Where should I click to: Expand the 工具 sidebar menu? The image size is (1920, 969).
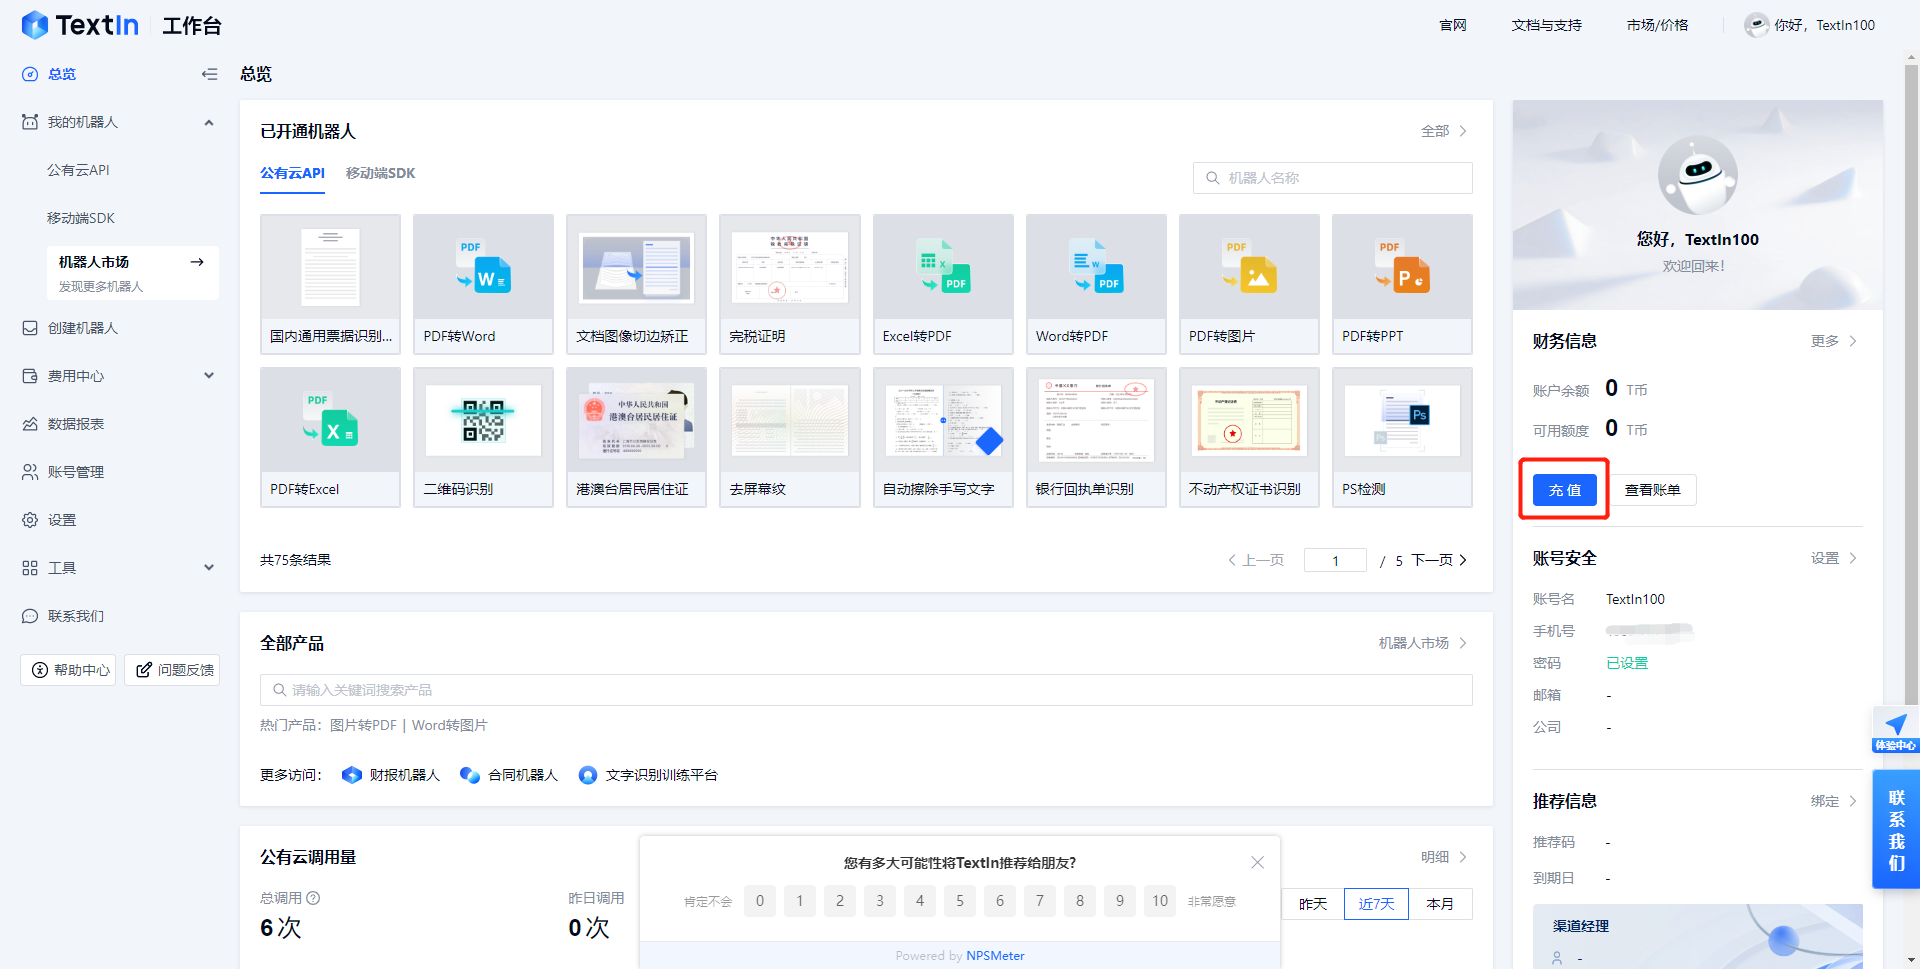coord(209,568)
